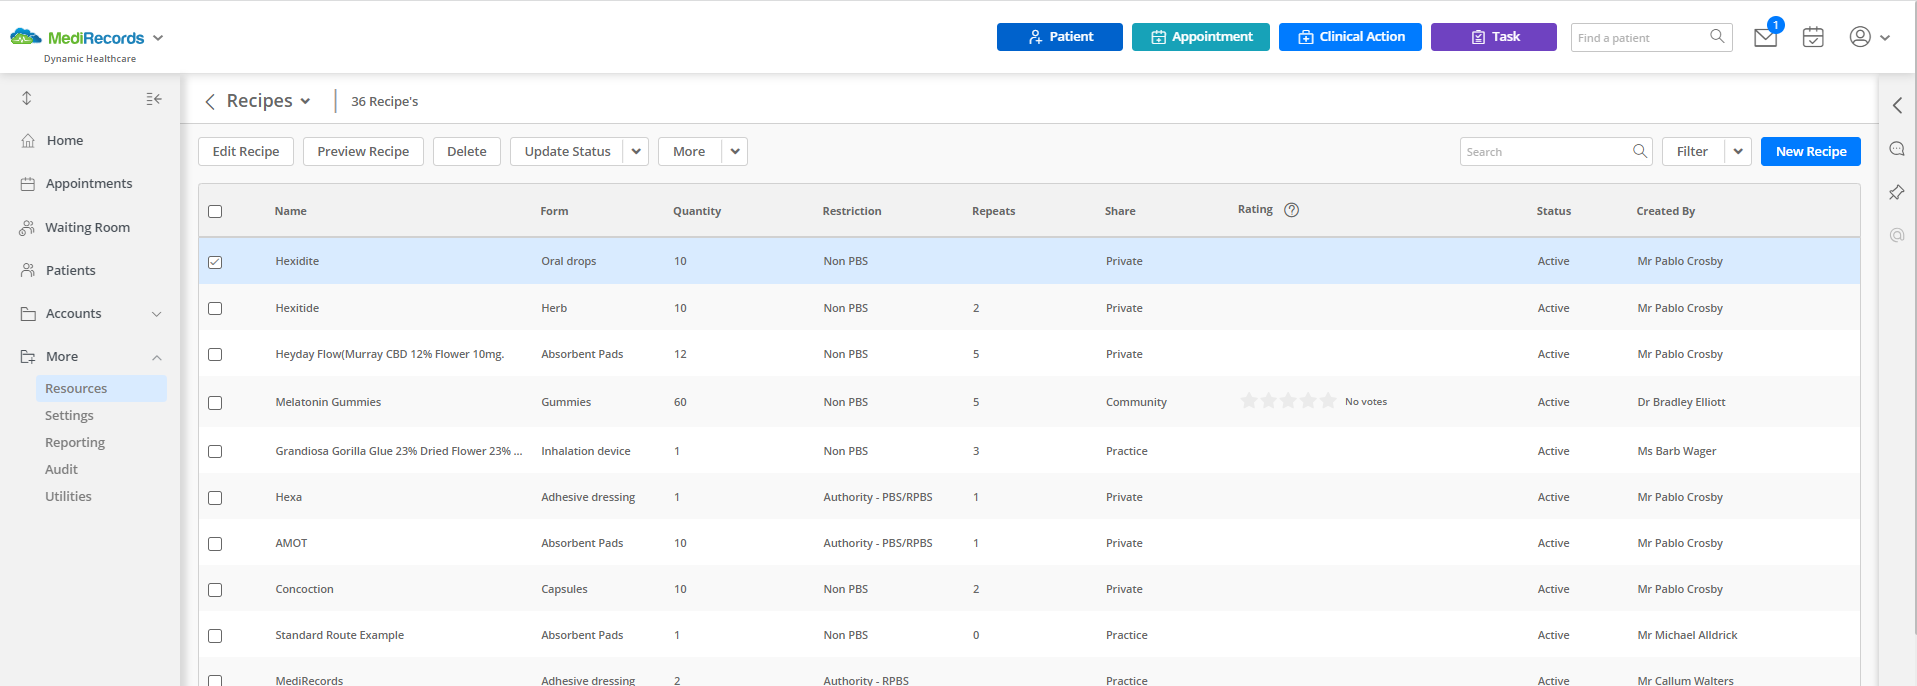
Task: Click the MediRecords logo
Action: (77, 38)
